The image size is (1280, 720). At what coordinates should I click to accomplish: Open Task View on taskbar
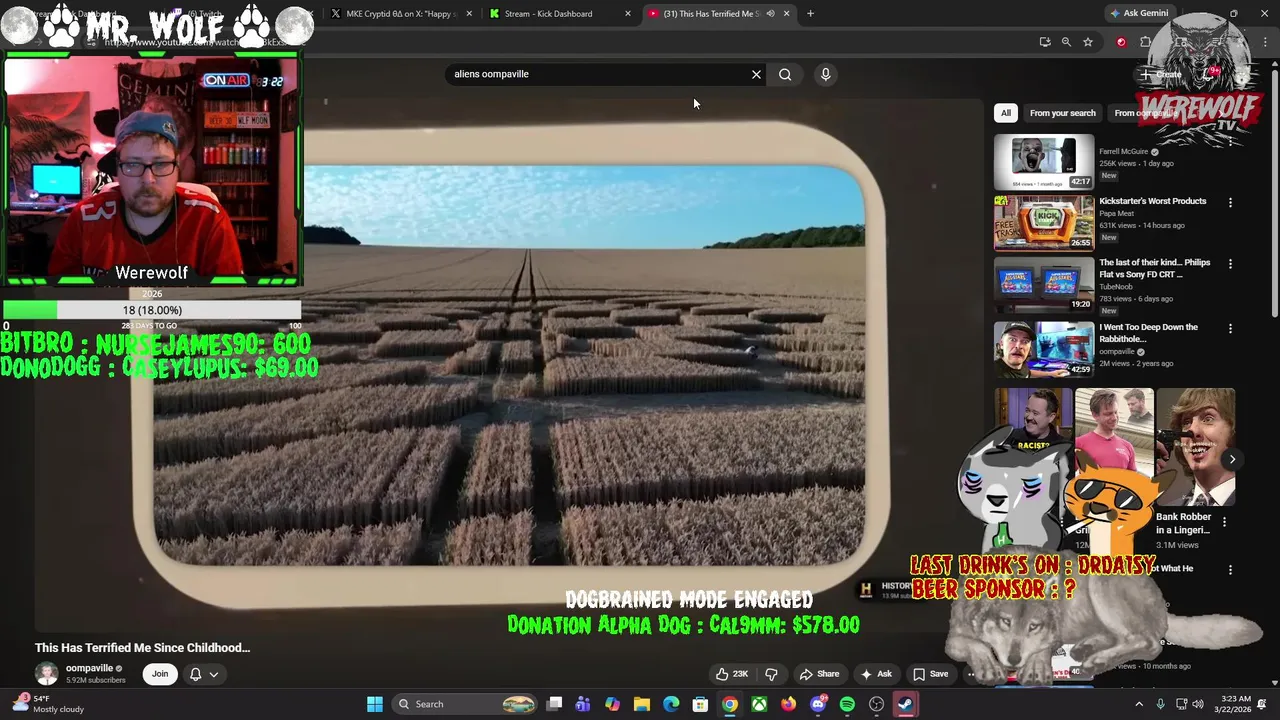555,704
